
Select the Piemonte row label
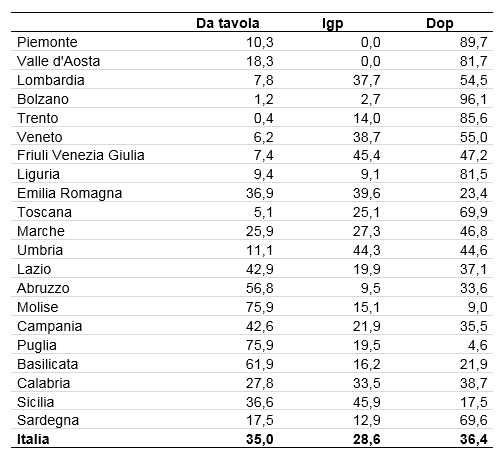[47, 42]
